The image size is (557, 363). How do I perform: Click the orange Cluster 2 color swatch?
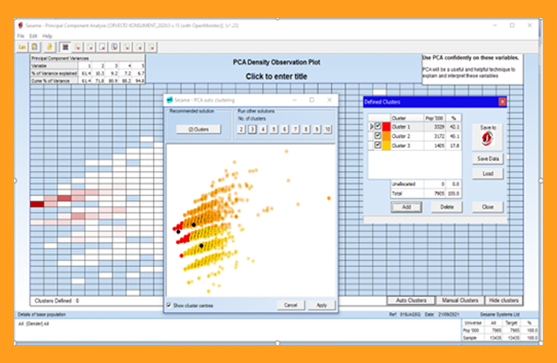point(386,136)
